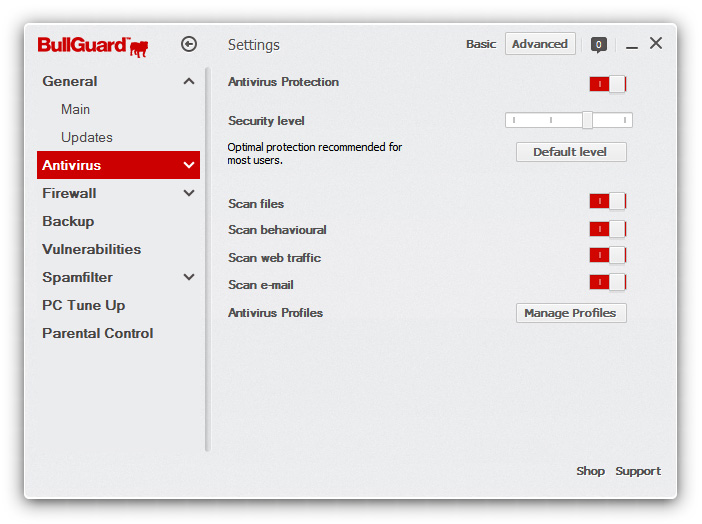Screen dimensions: 702x524
Task: Select the Firewall category label
Action: pos(69,193)
